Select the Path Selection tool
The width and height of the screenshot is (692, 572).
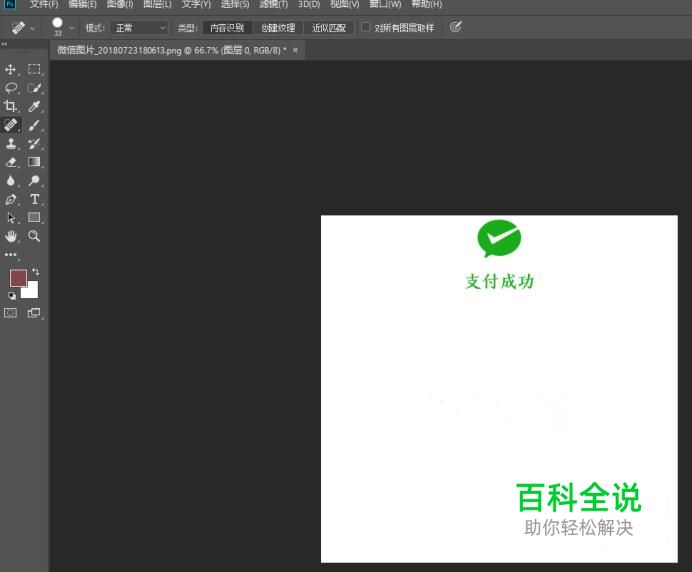[11, 218]
